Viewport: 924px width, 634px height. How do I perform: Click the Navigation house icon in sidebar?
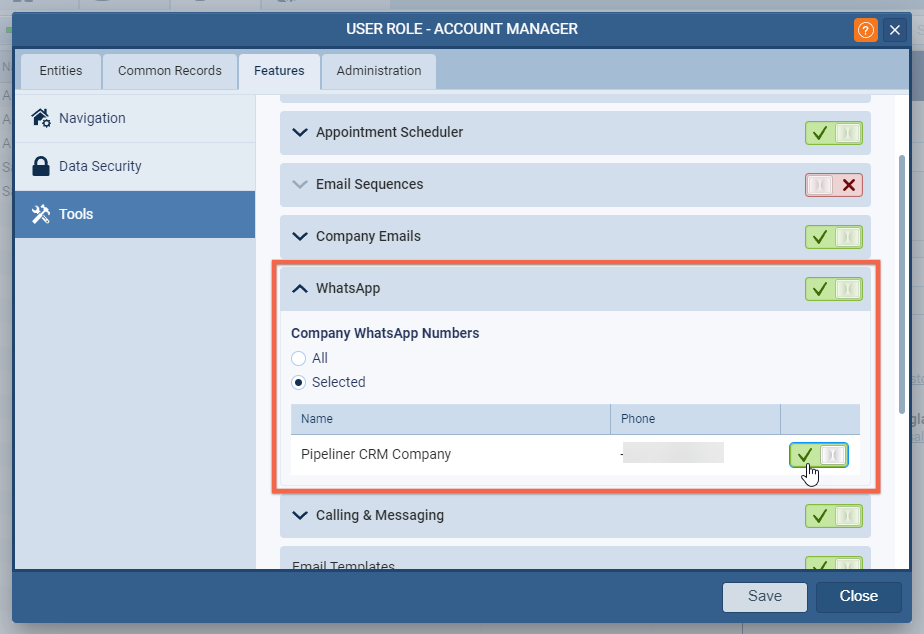click(x=41, y=118)
